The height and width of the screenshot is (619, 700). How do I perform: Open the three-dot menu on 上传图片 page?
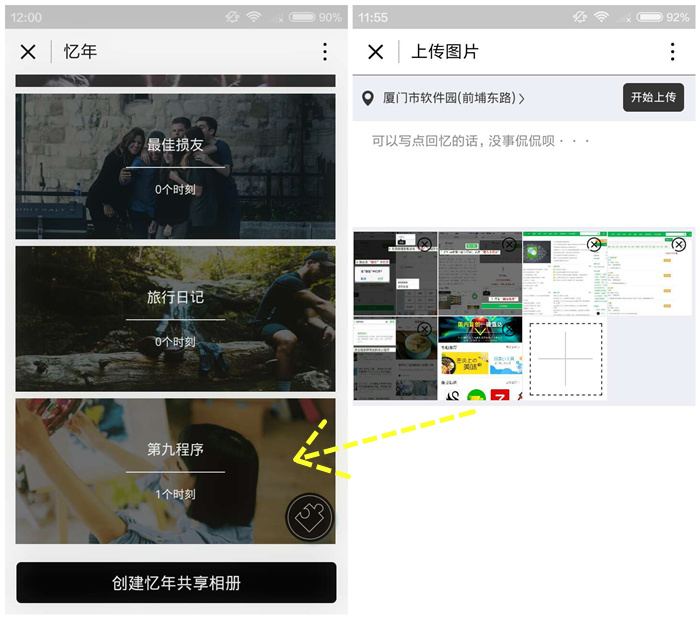click(672, 52)
